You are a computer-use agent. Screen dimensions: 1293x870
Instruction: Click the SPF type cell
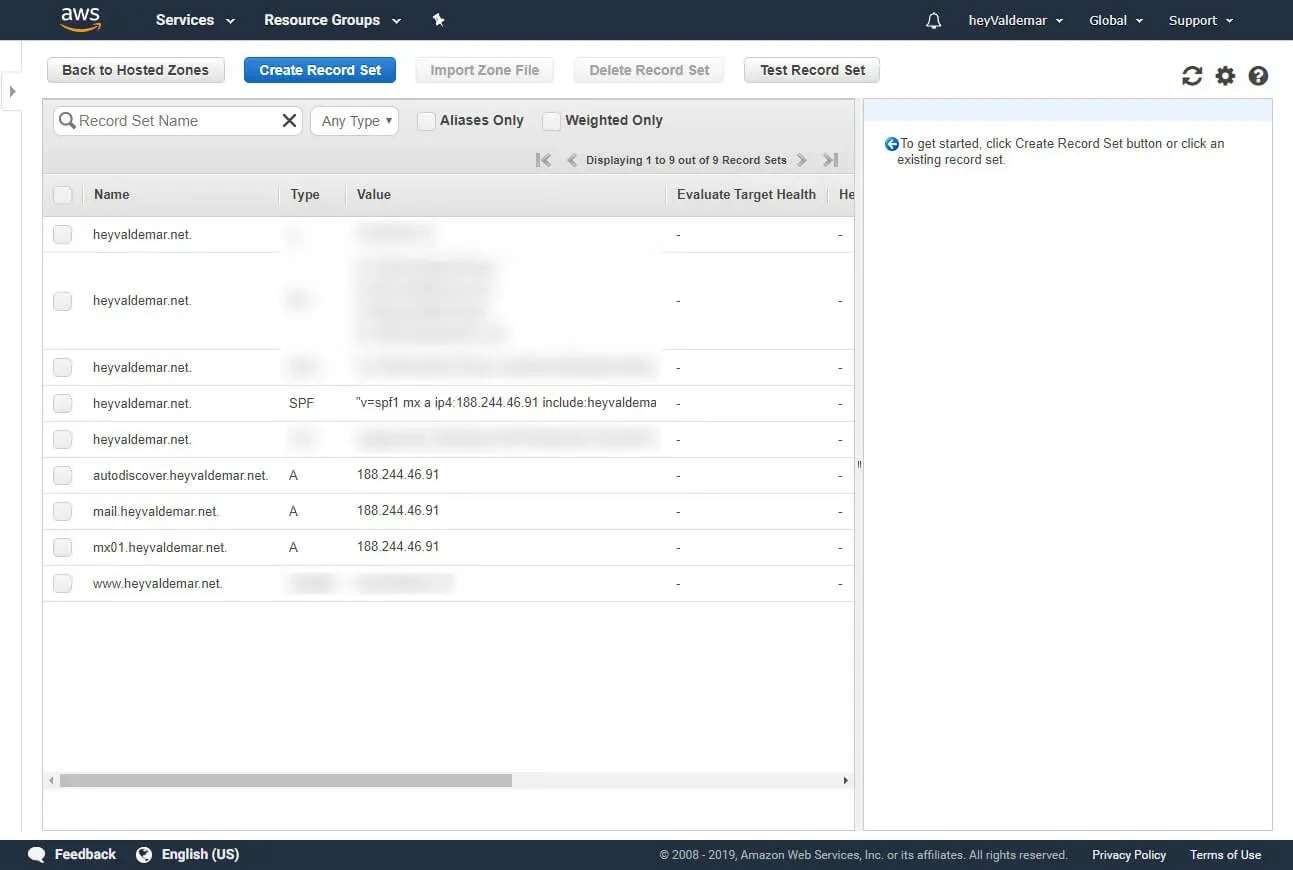click(301, 404)
